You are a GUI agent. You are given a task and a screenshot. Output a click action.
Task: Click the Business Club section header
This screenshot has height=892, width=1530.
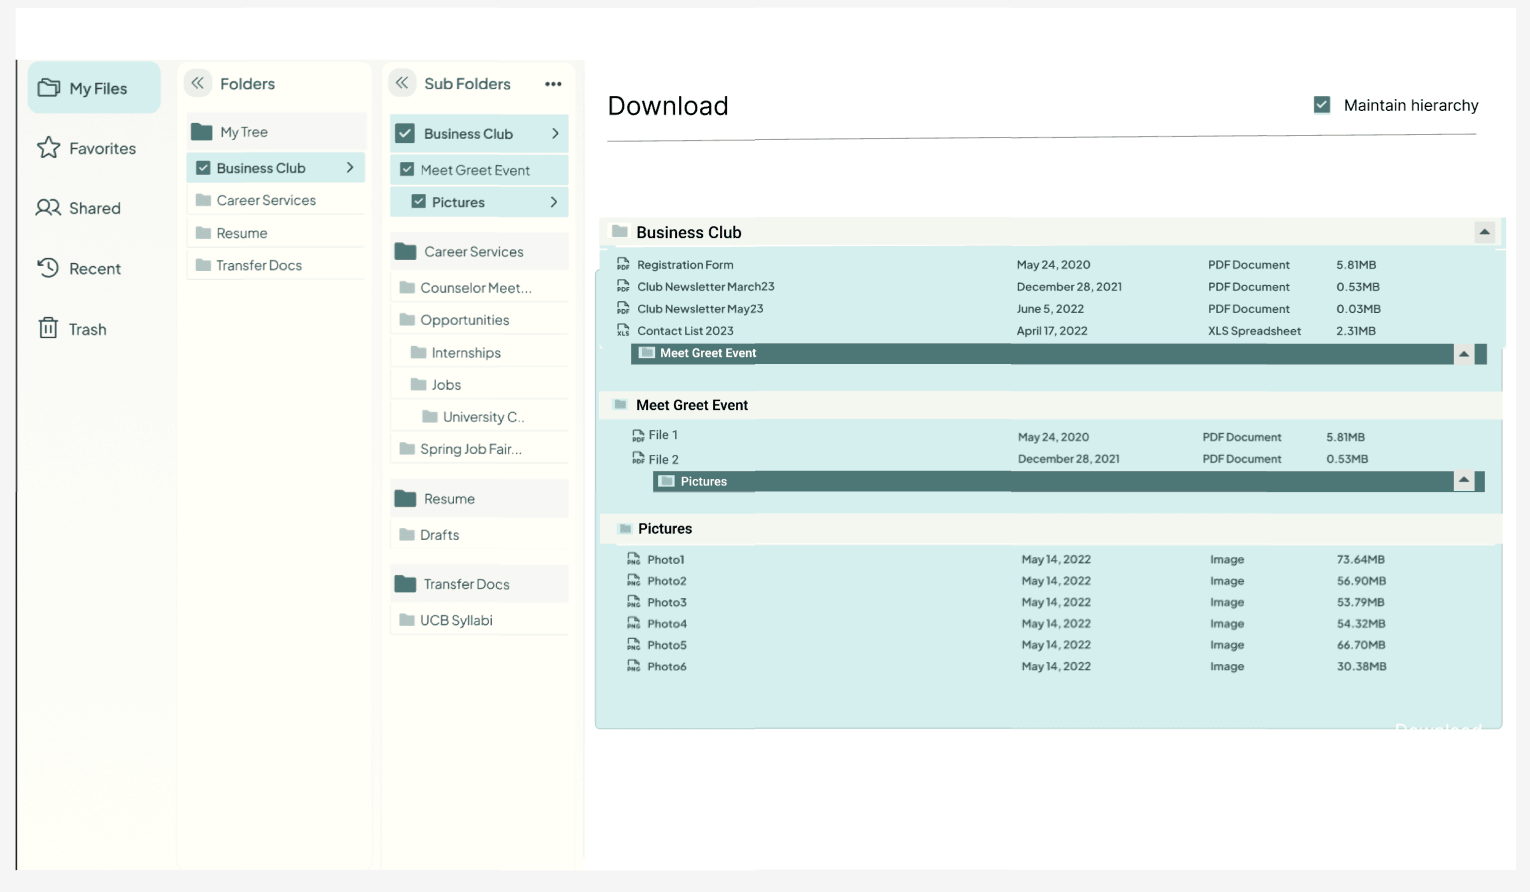1051,232
